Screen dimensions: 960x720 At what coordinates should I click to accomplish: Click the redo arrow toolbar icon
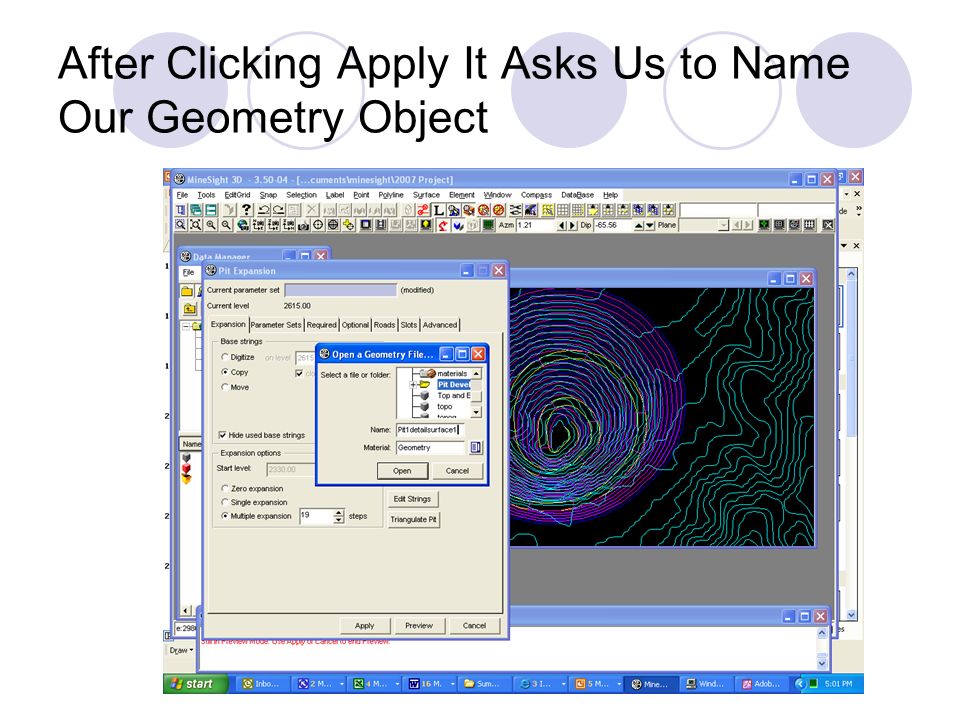pos(279,210)
